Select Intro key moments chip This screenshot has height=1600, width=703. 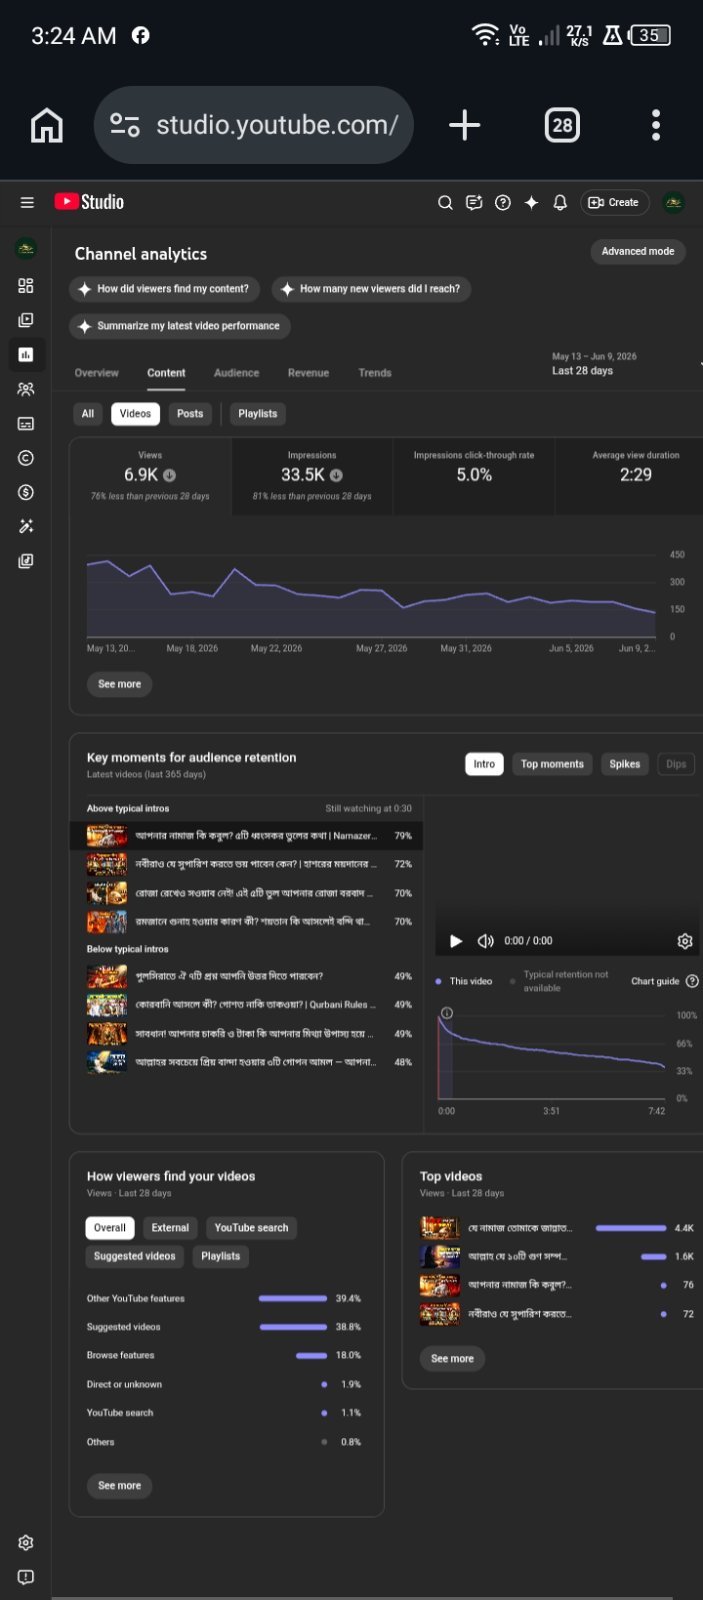[484, 764]
